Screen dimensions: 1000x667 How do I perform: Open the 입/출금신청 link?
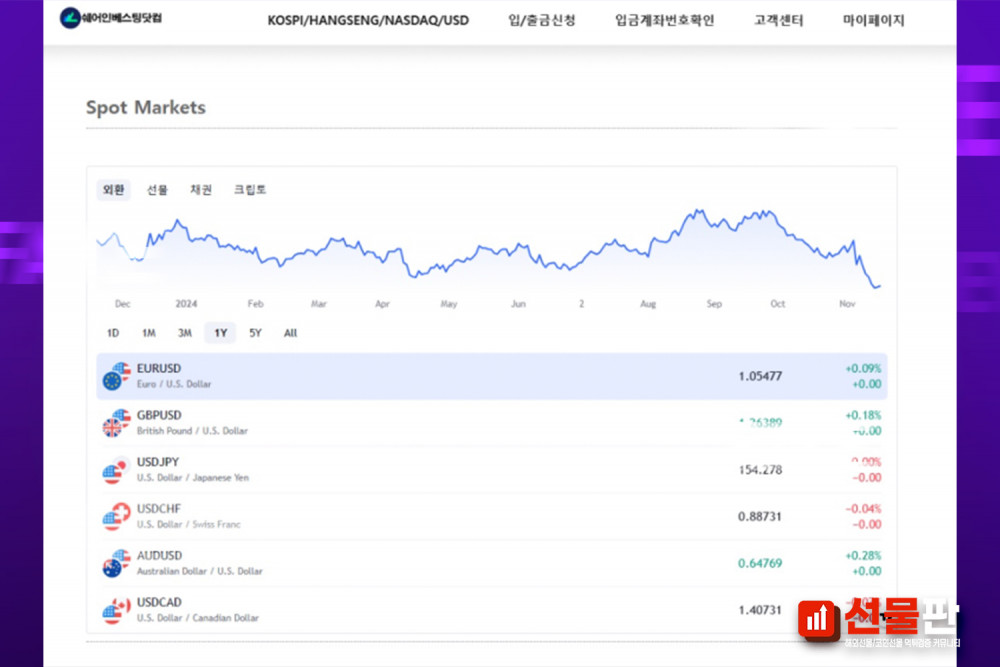tap(542, 20)
